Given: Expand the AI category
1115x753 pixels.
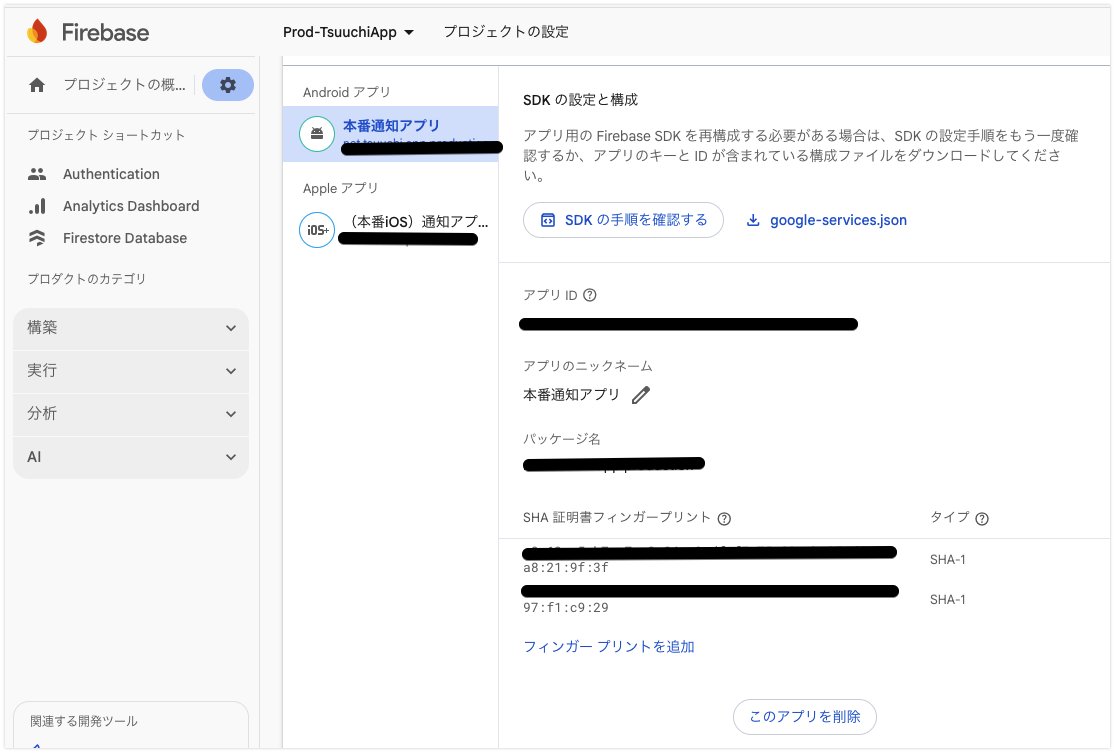Looking at the screenshot, I should pyautogui.click(x=131, y=457).
